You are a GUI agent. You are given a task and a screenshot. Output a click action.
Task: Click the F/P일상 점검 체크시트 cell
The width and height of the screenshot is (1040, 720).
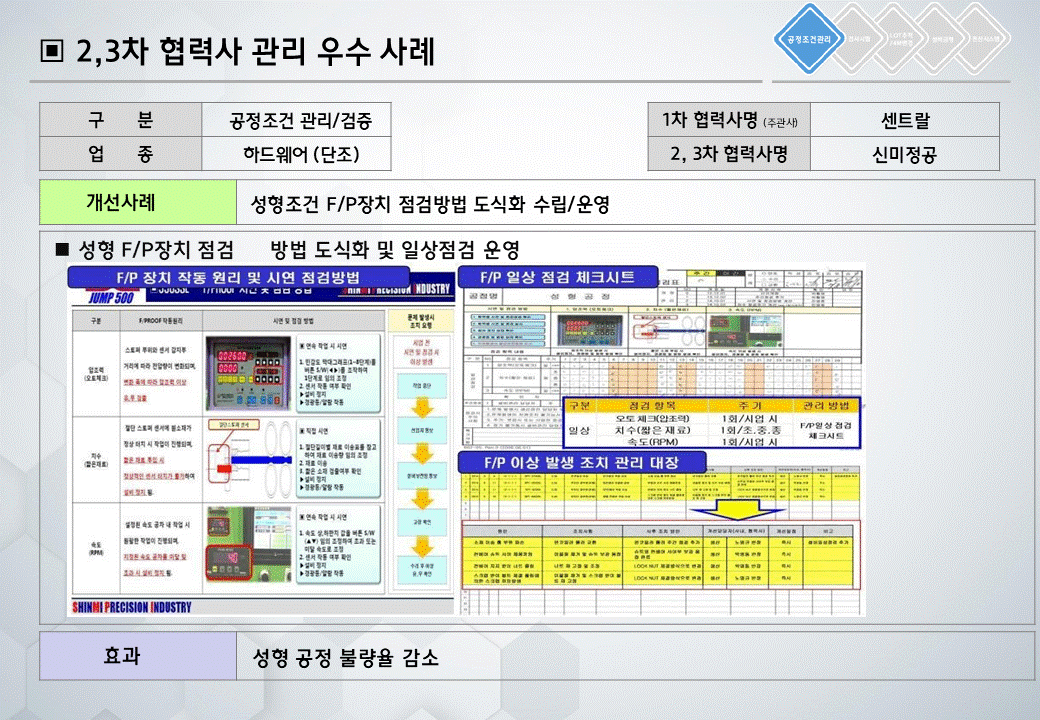[x=826, y=430]
